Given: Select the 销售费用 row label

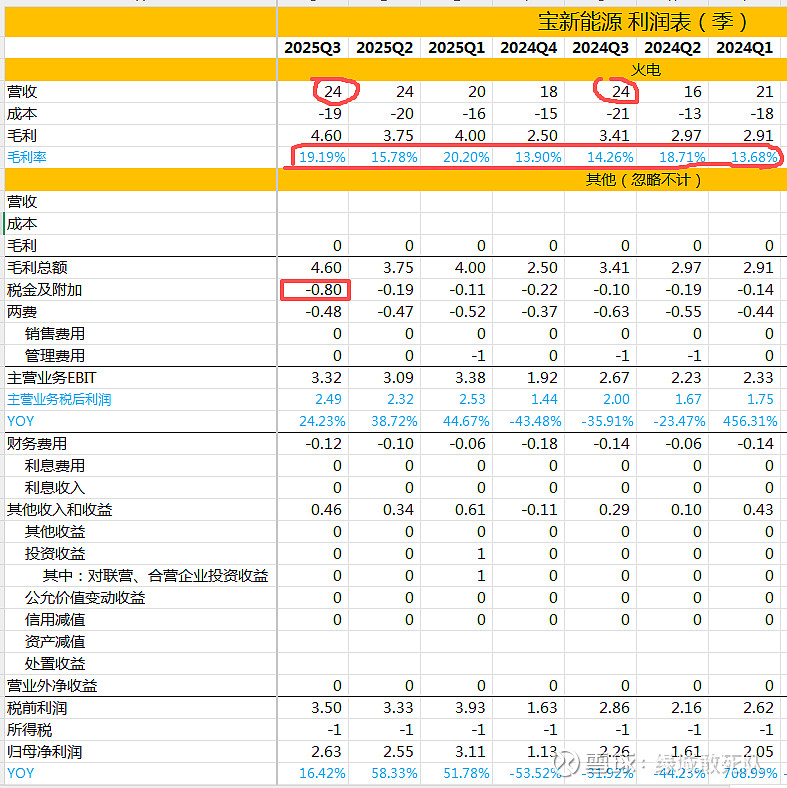Looking at the screenshot, I should coord(55,334).
